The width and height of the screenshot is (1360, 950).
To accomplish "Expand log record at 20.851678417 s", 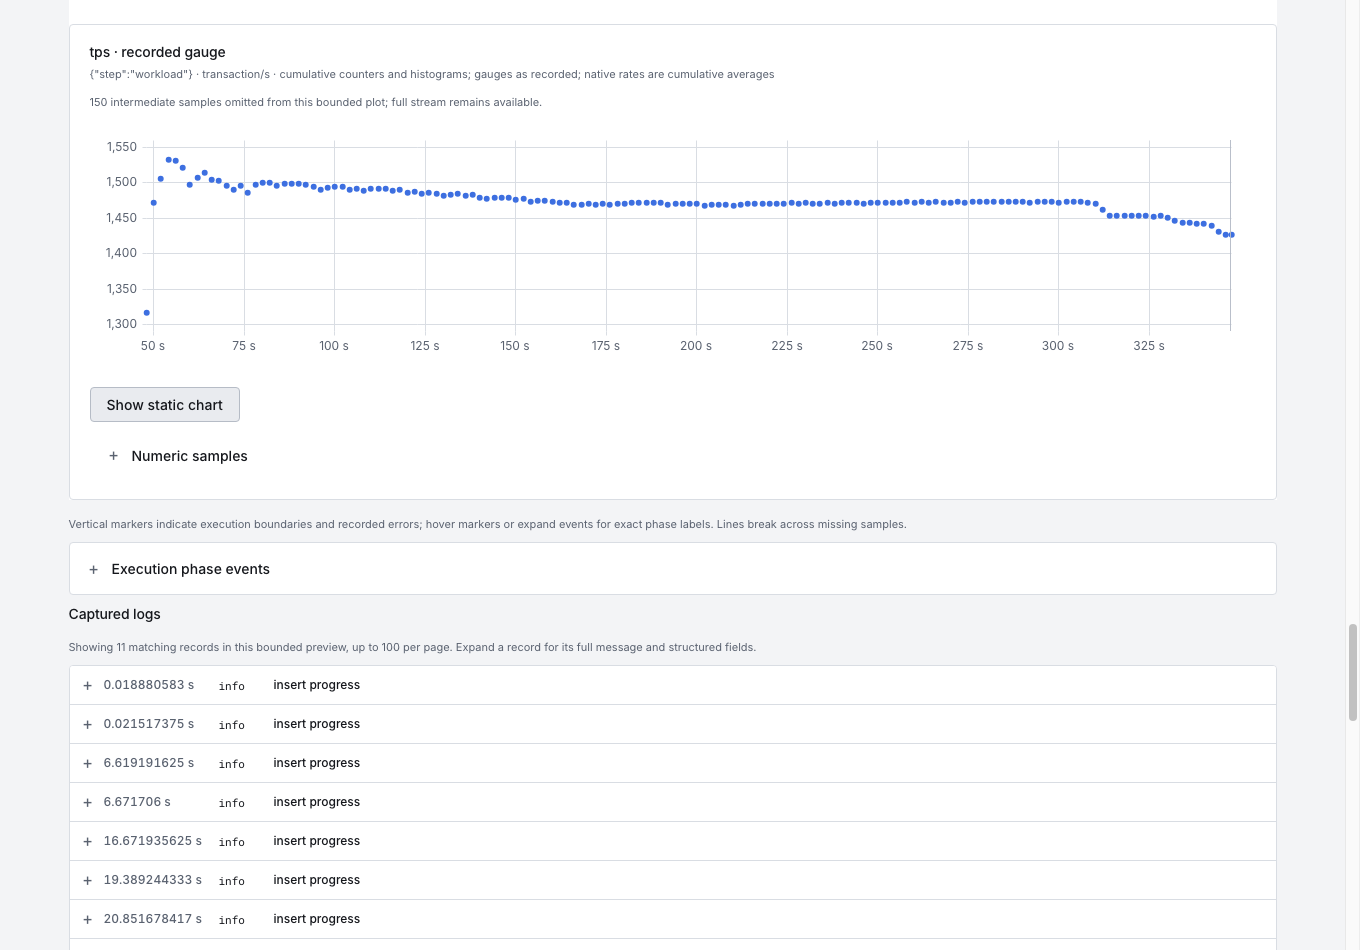I will click(672, 919).
